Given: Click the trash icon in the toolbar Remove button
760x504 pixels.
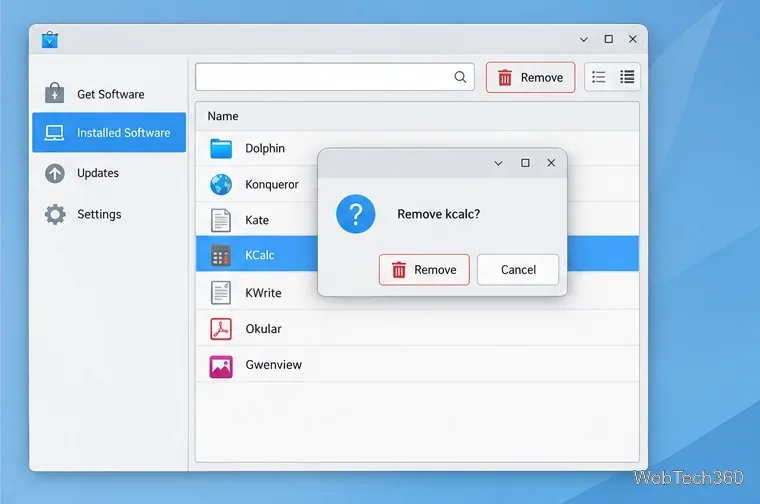Looking at the screenshot, I should [x=505, y=78].
